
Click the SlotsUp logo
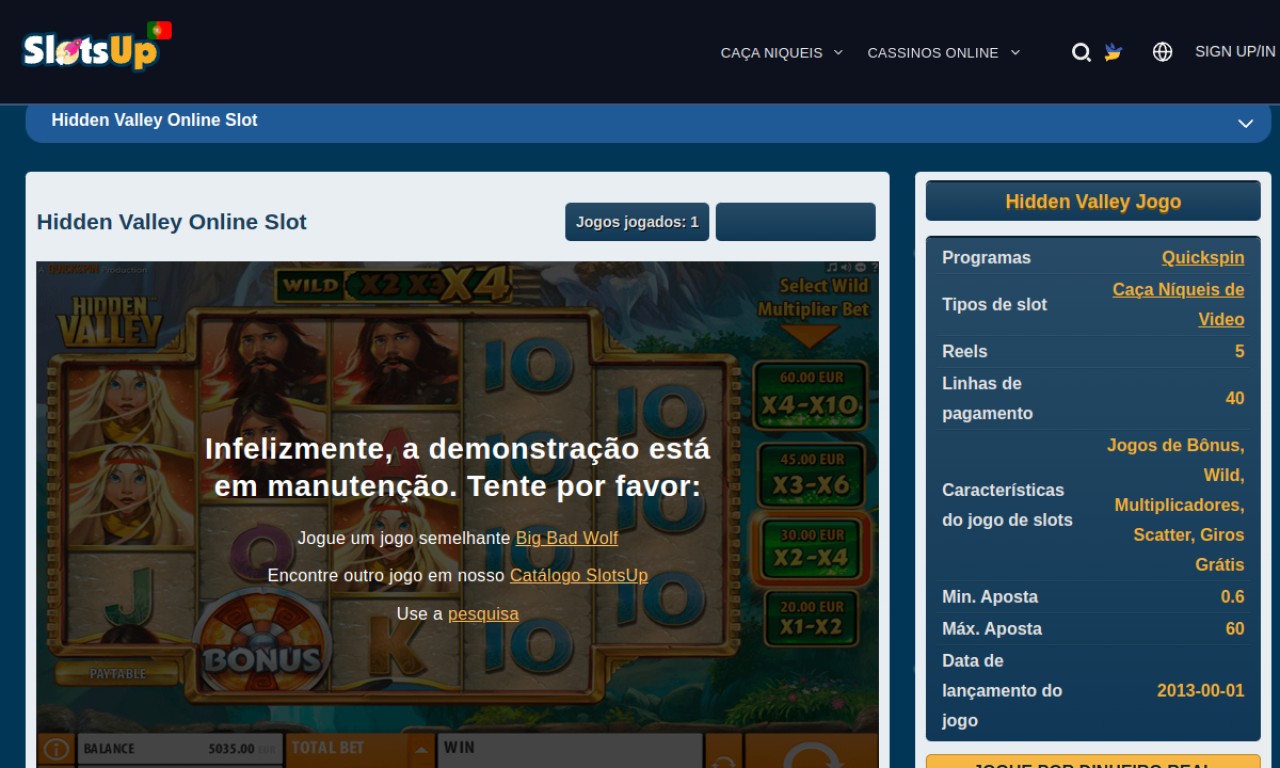pyautogui.click(x=91, y=50)
